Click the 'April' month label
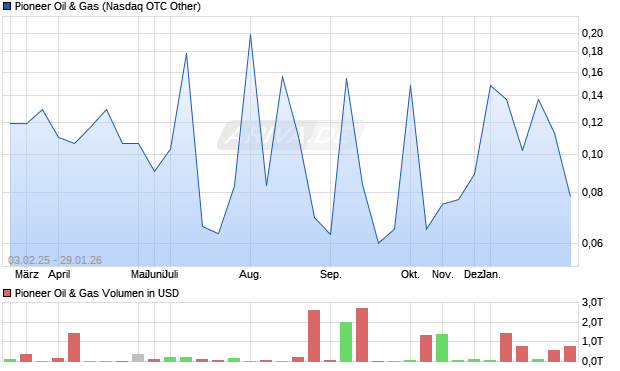The height and width of the screenshot is (371, 620). pyautogui.click(x=59, y=274)
